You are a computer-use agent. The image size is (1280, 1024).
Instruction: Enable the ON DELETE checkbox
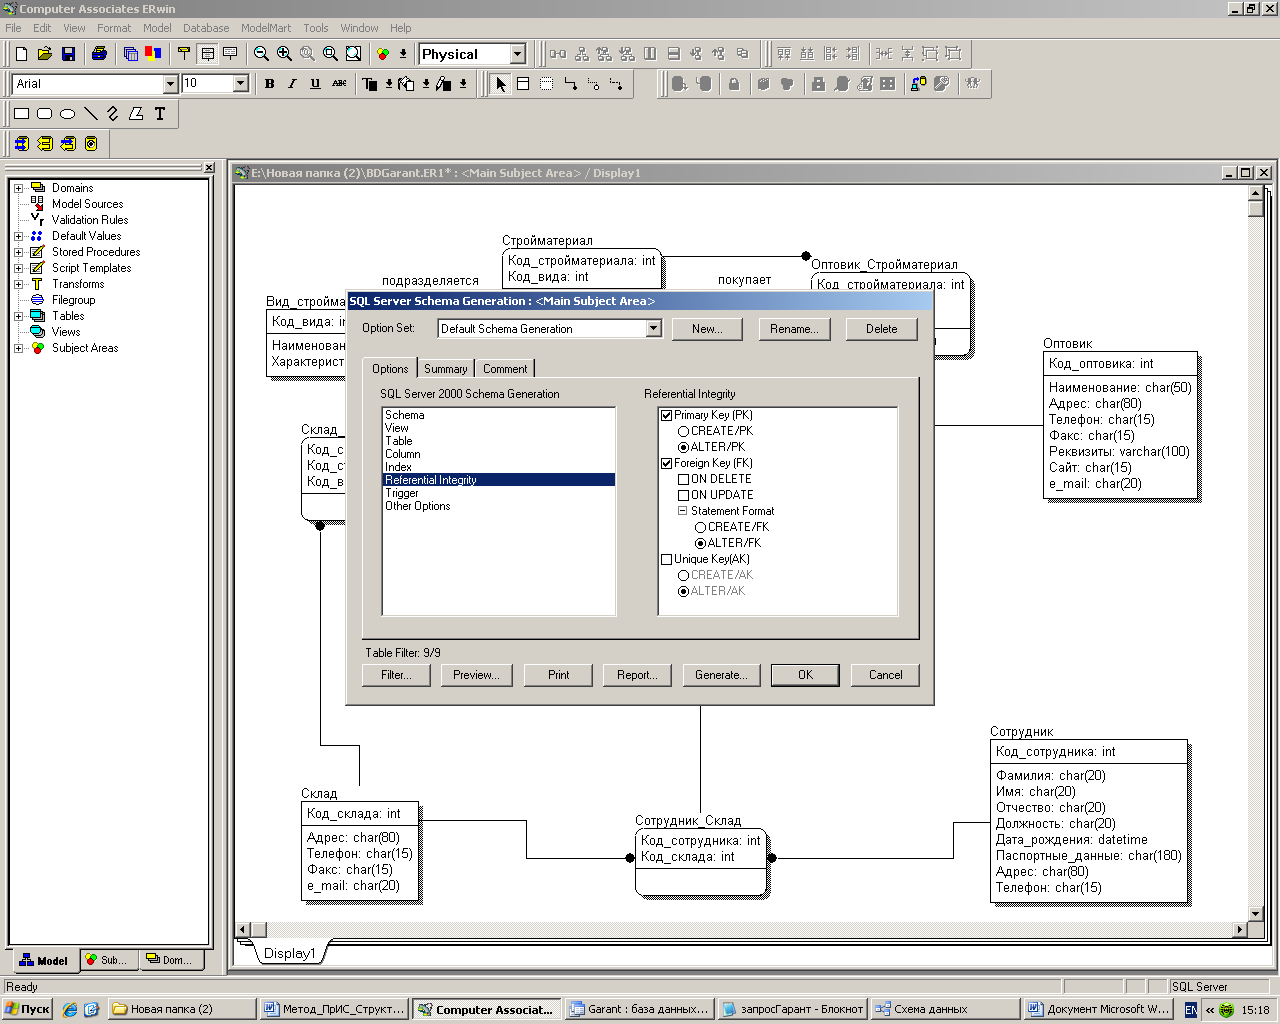[x=683, y=479]
